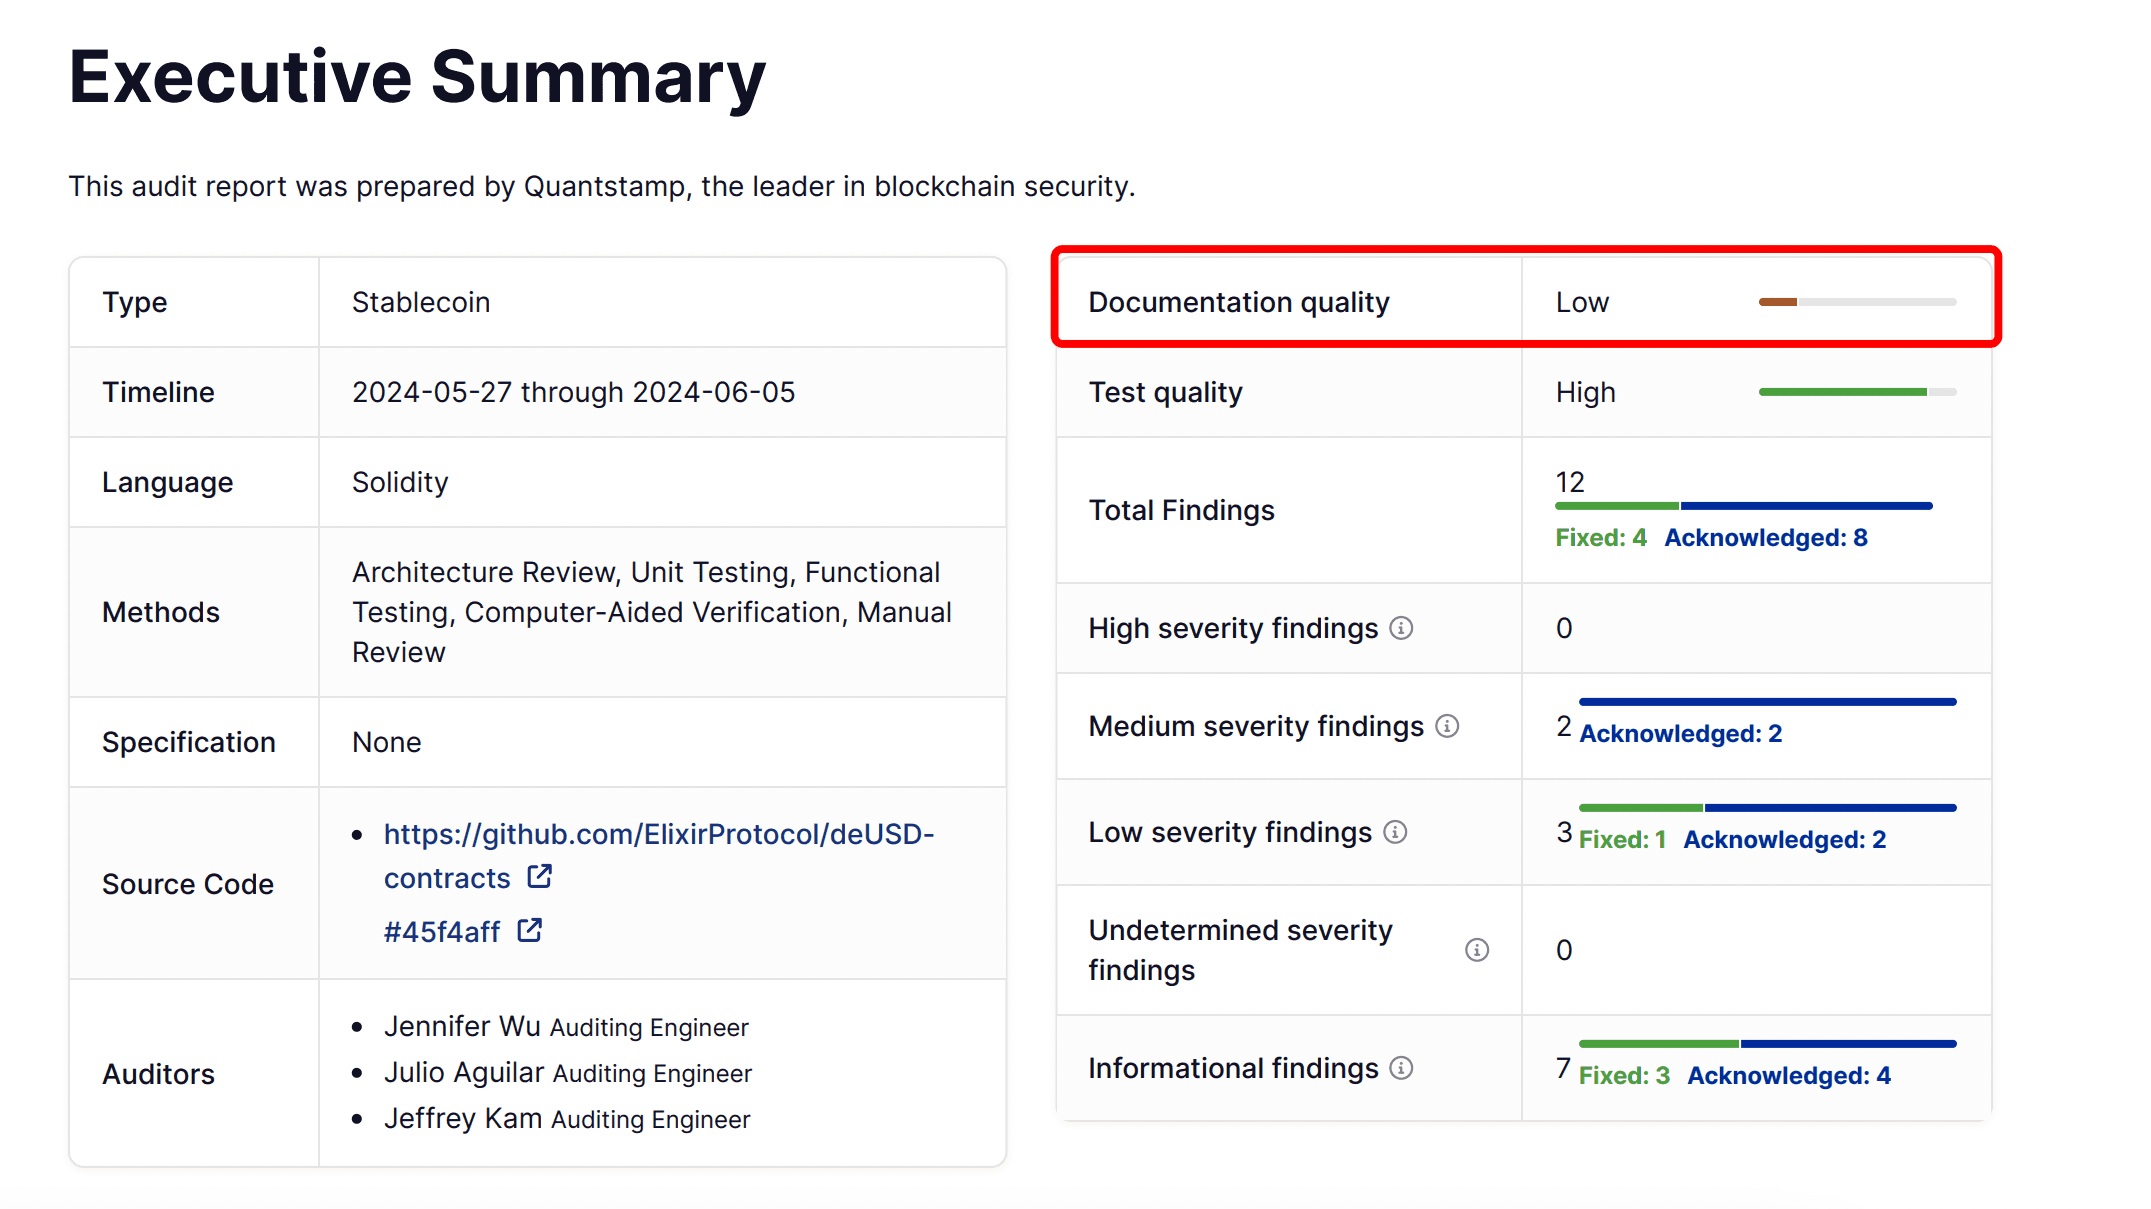Open the #45f4aff commit link
This screenshot has height=1209, width=2151.
pos(441,932)
